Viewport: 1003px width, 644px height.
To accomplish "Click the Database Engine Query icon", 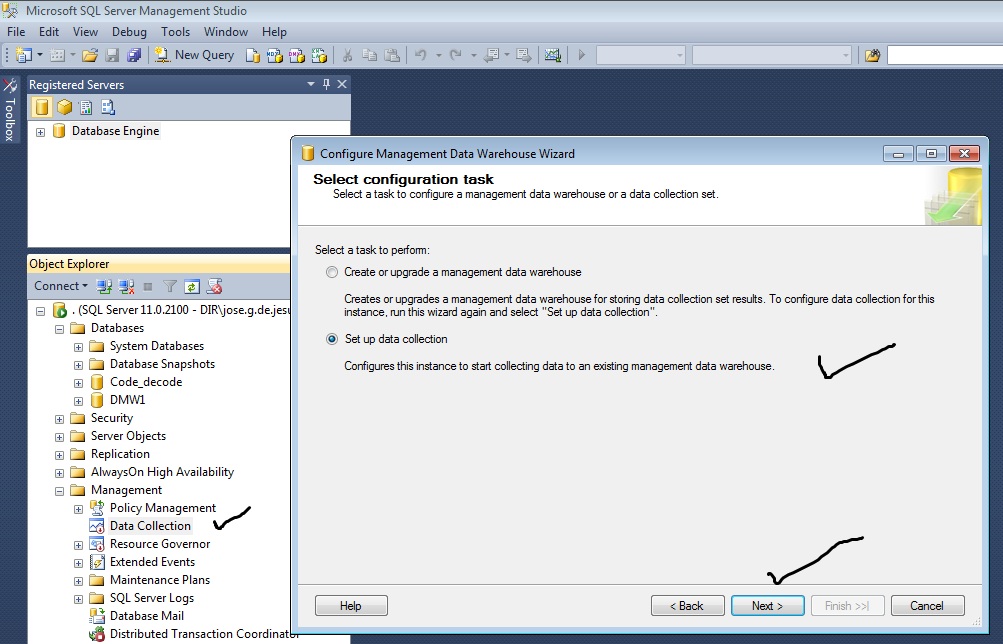I will tap(253, 56).
